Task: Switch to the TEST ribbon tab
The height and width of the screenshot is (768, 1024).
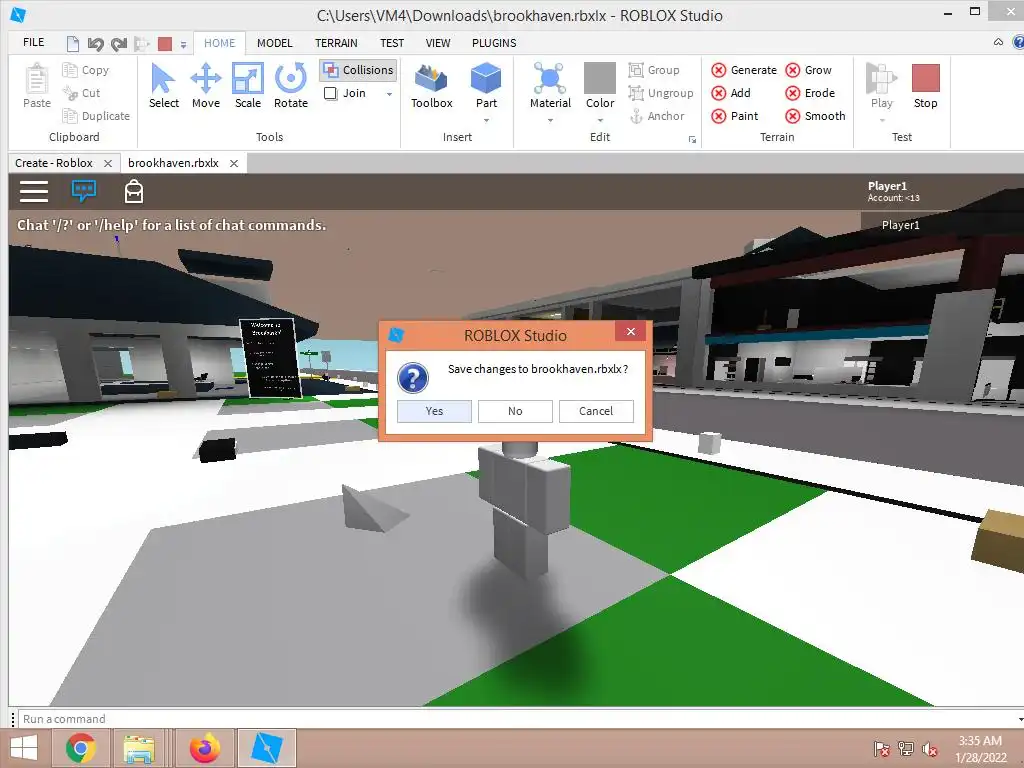Action: (392, 43)
